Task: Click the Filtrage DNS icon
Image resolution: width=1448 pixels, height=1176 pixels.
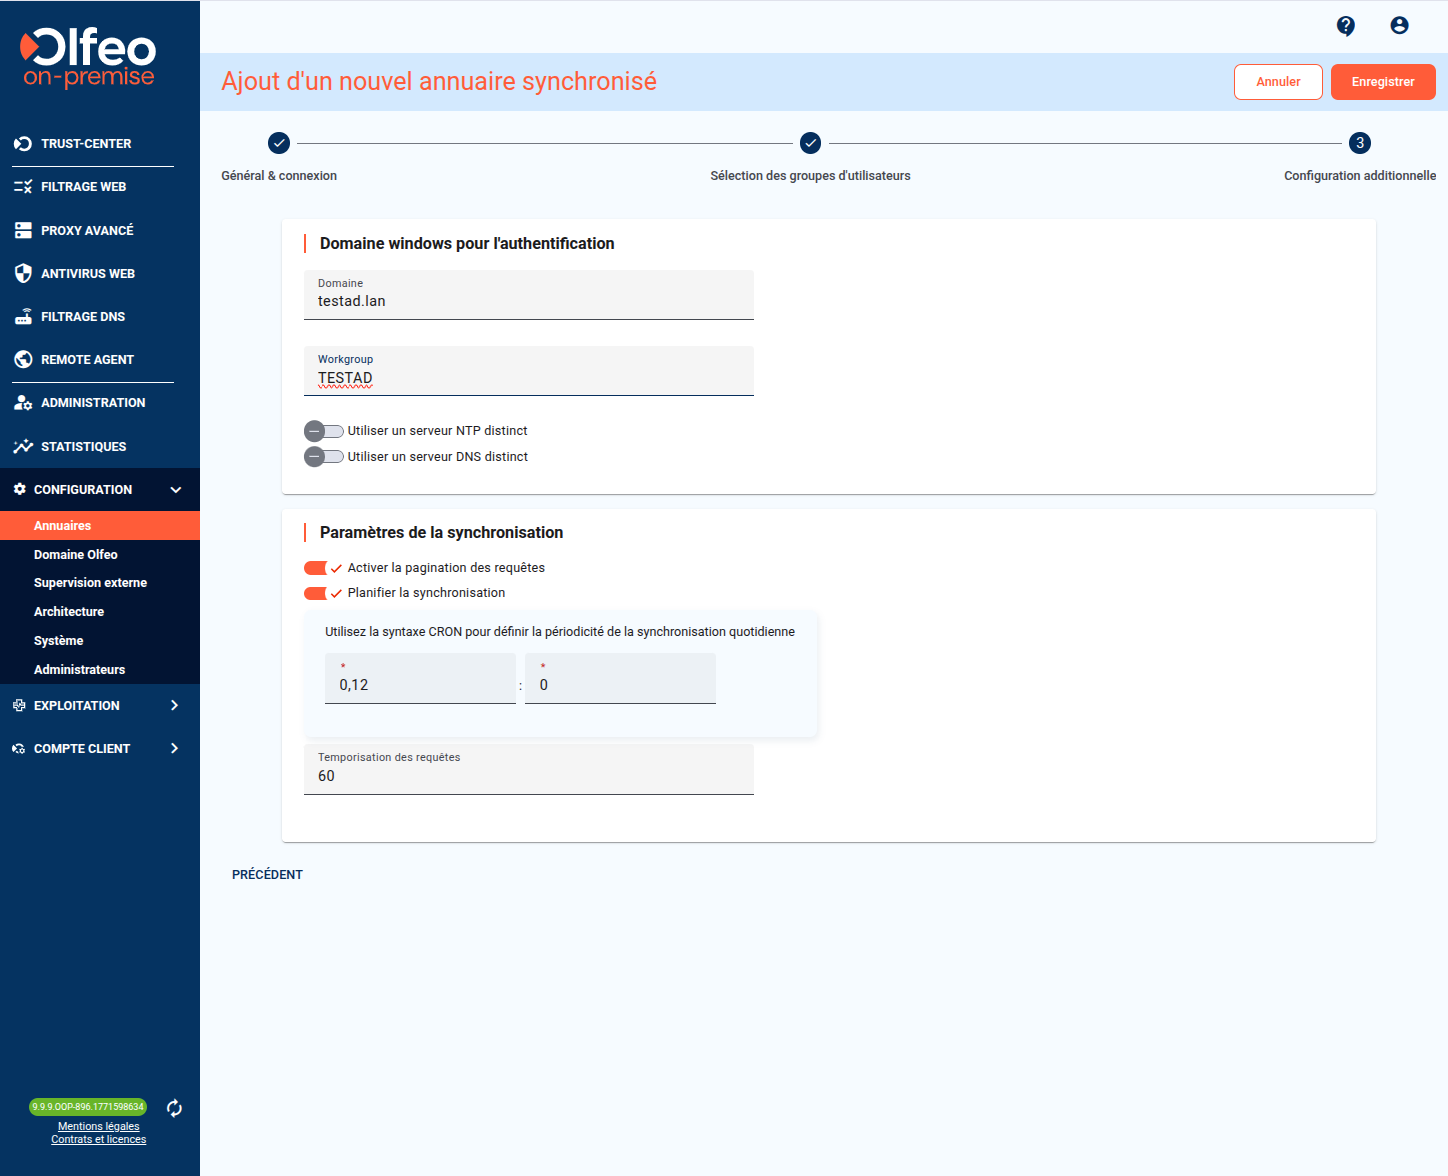Action: click(23, 317)
